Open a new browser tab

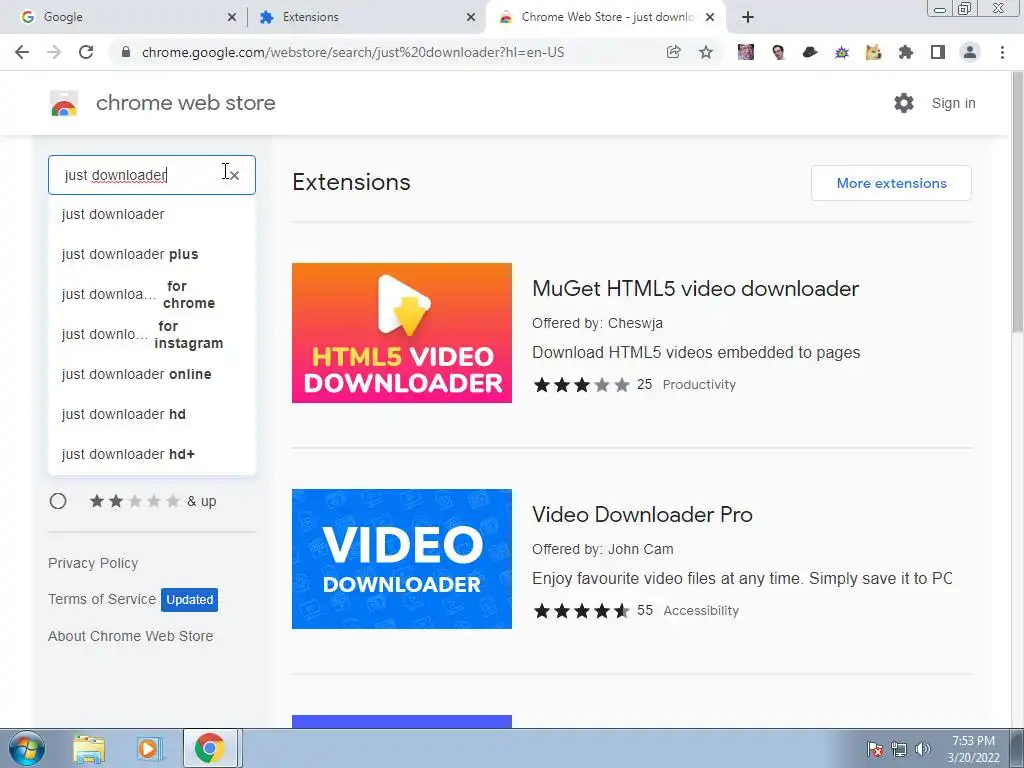[748, 17]
